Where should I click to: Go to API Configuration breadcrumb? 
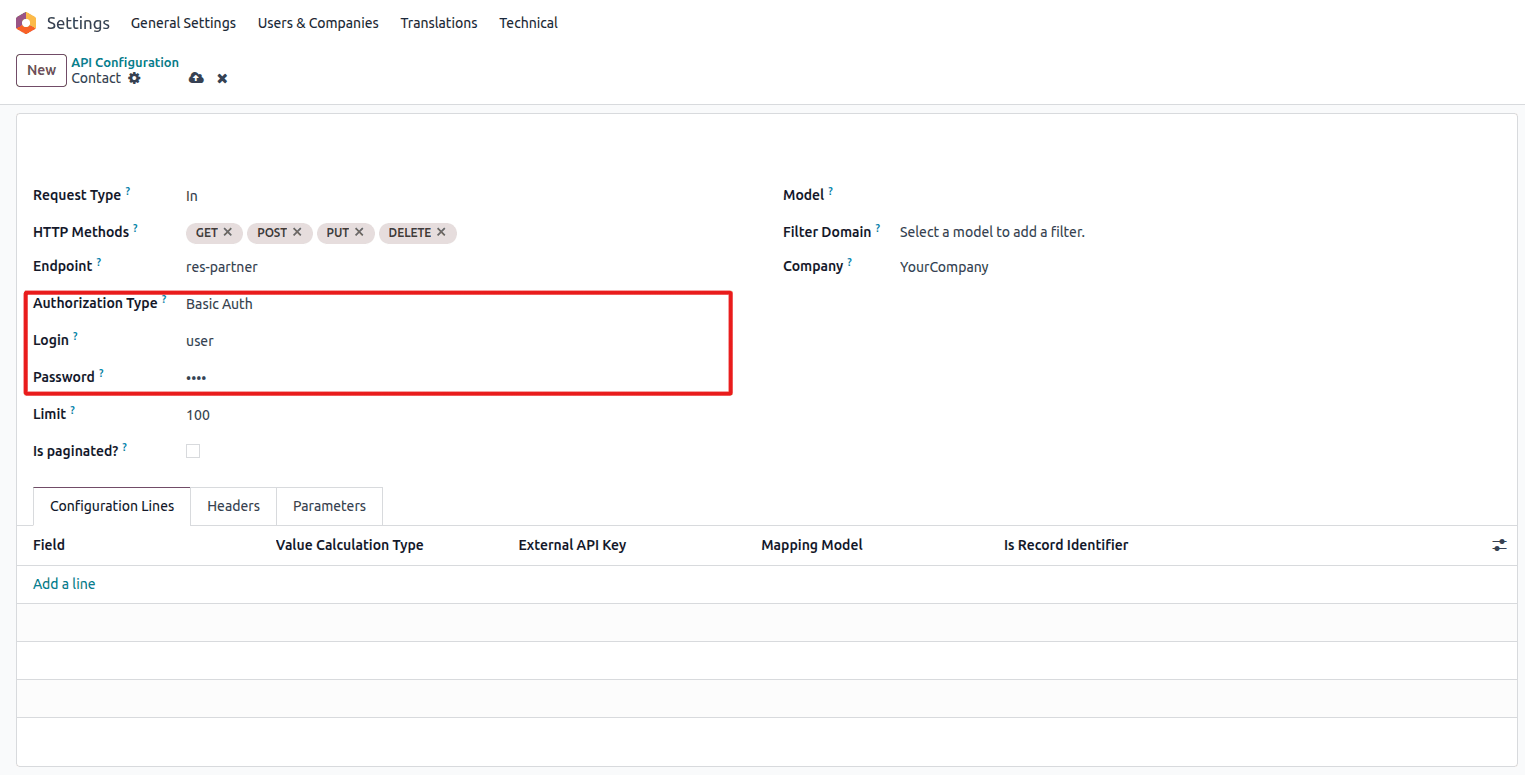click(125, 62)
